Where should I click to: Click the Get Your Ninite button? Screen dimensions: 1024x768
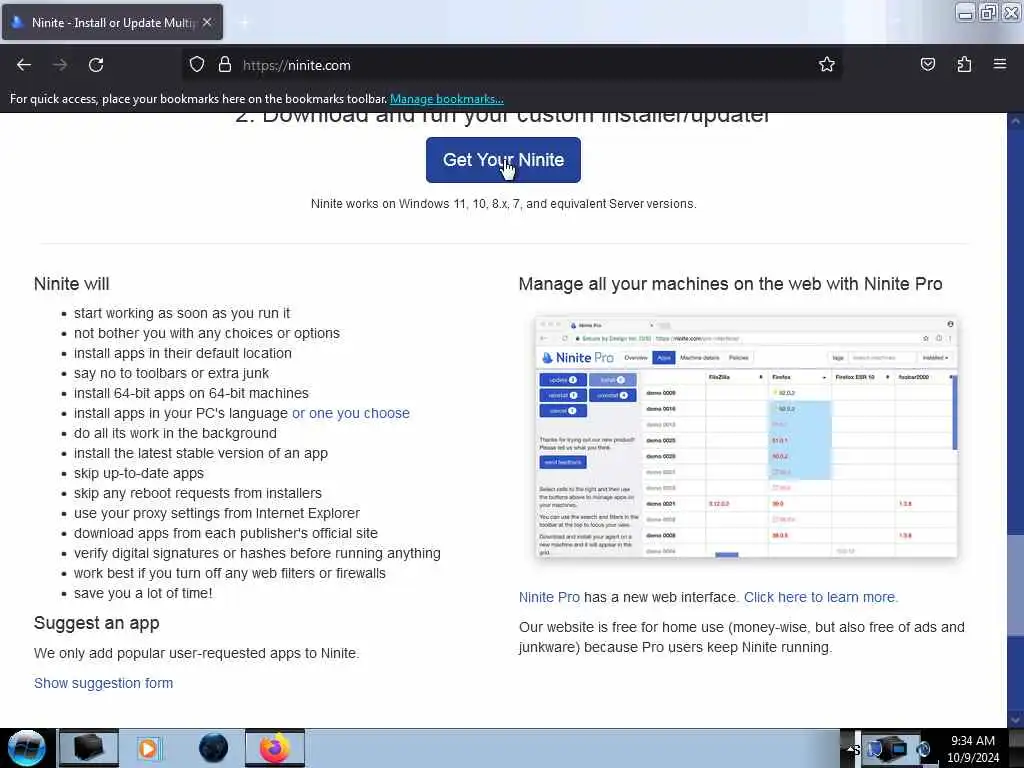[503, 160]
